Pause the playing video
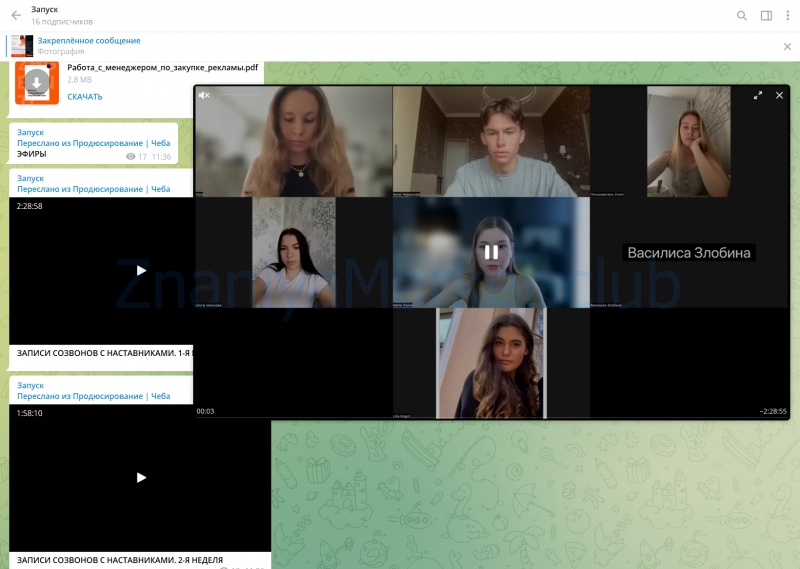The width and height of the screenshot is (800, 569). tap(491, 252)
